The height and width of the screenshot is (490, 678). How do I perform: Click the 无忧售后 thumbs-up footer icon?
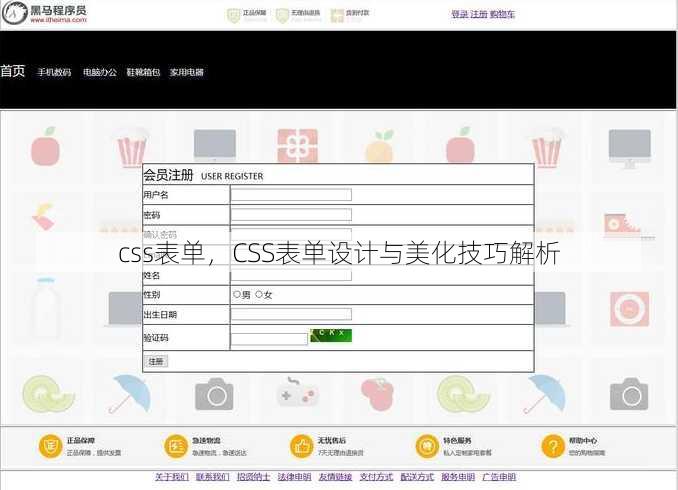pyautogui.click(x=301, y=446)
